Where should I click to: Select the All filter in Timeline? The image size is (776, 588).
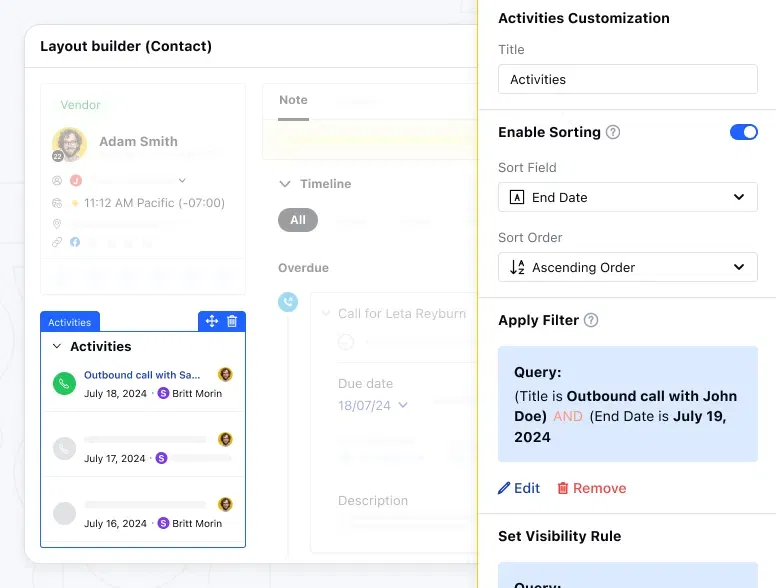(x=298, y=220)
